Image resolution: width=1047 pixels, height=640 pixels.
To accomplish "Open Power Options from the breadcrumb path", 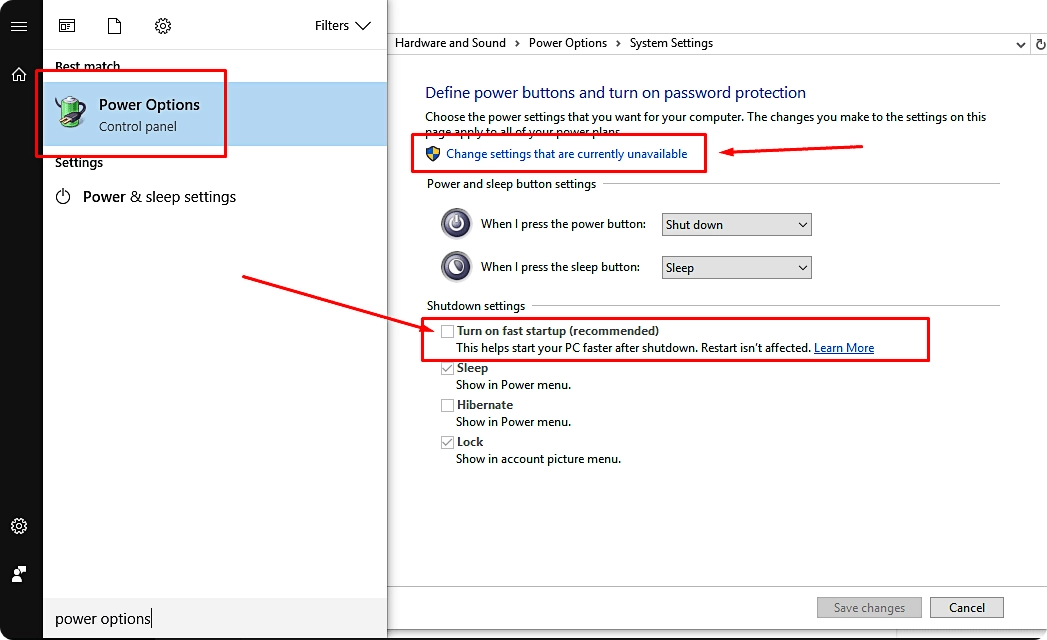I will click(x=568, y=43).
